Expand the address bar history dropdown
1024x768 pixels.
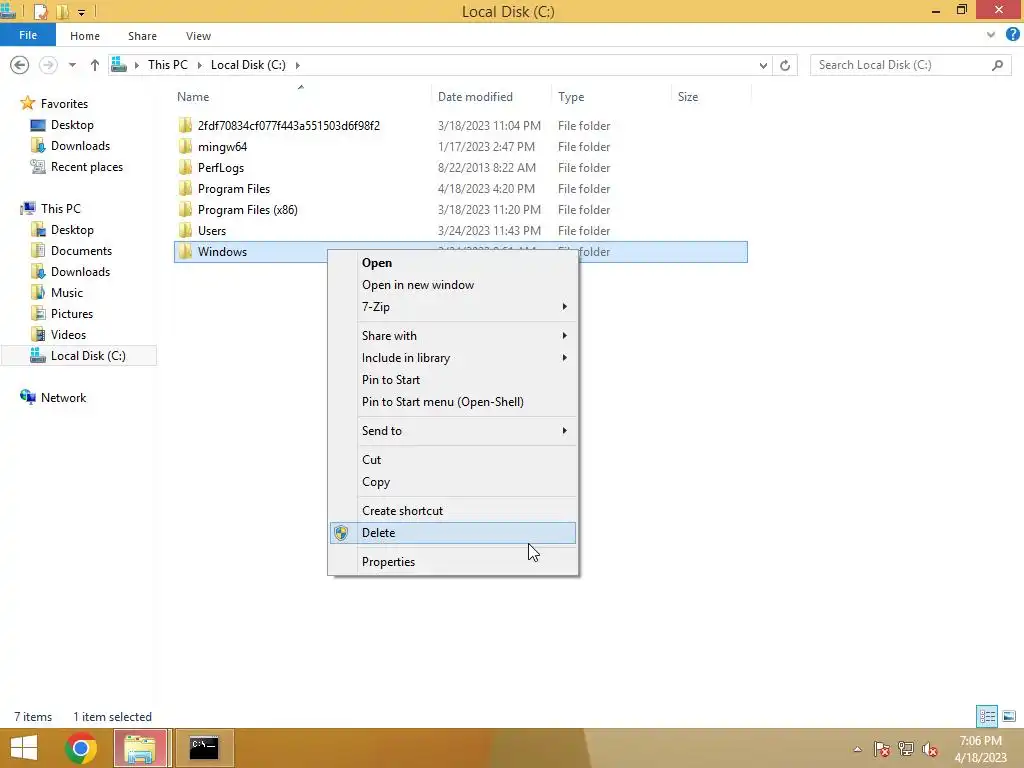763,65
